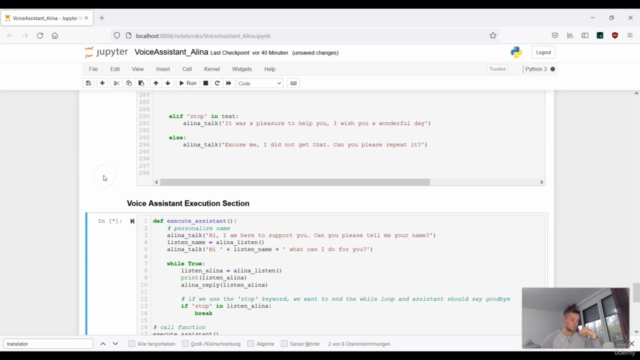The height and width of the screenshot is (360, 640).
Task: Open Pocket save icon in toolbar
Action: pos(555,36)
